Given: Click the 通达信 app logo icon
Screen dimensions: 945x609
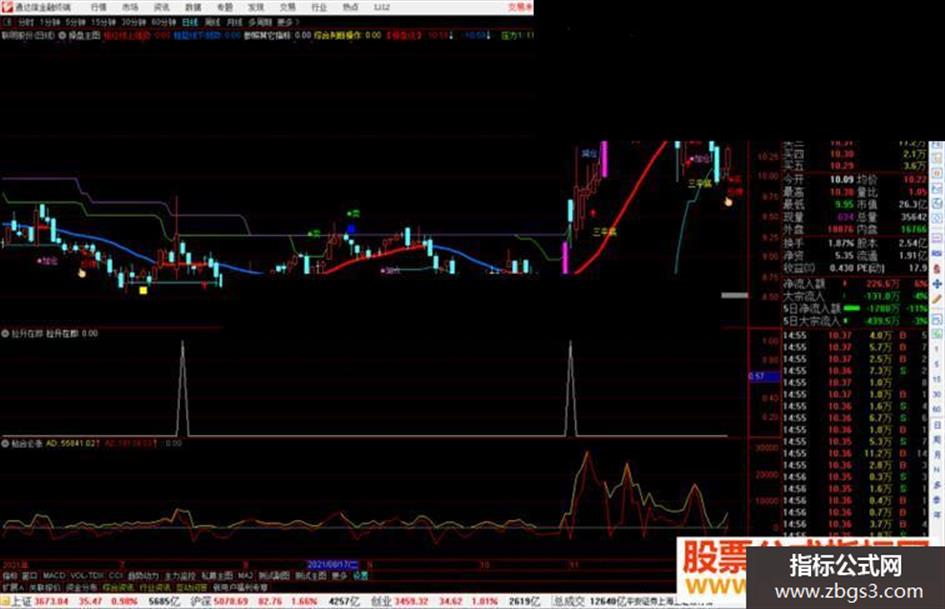Looking at the screenshot, I should 7,7.
